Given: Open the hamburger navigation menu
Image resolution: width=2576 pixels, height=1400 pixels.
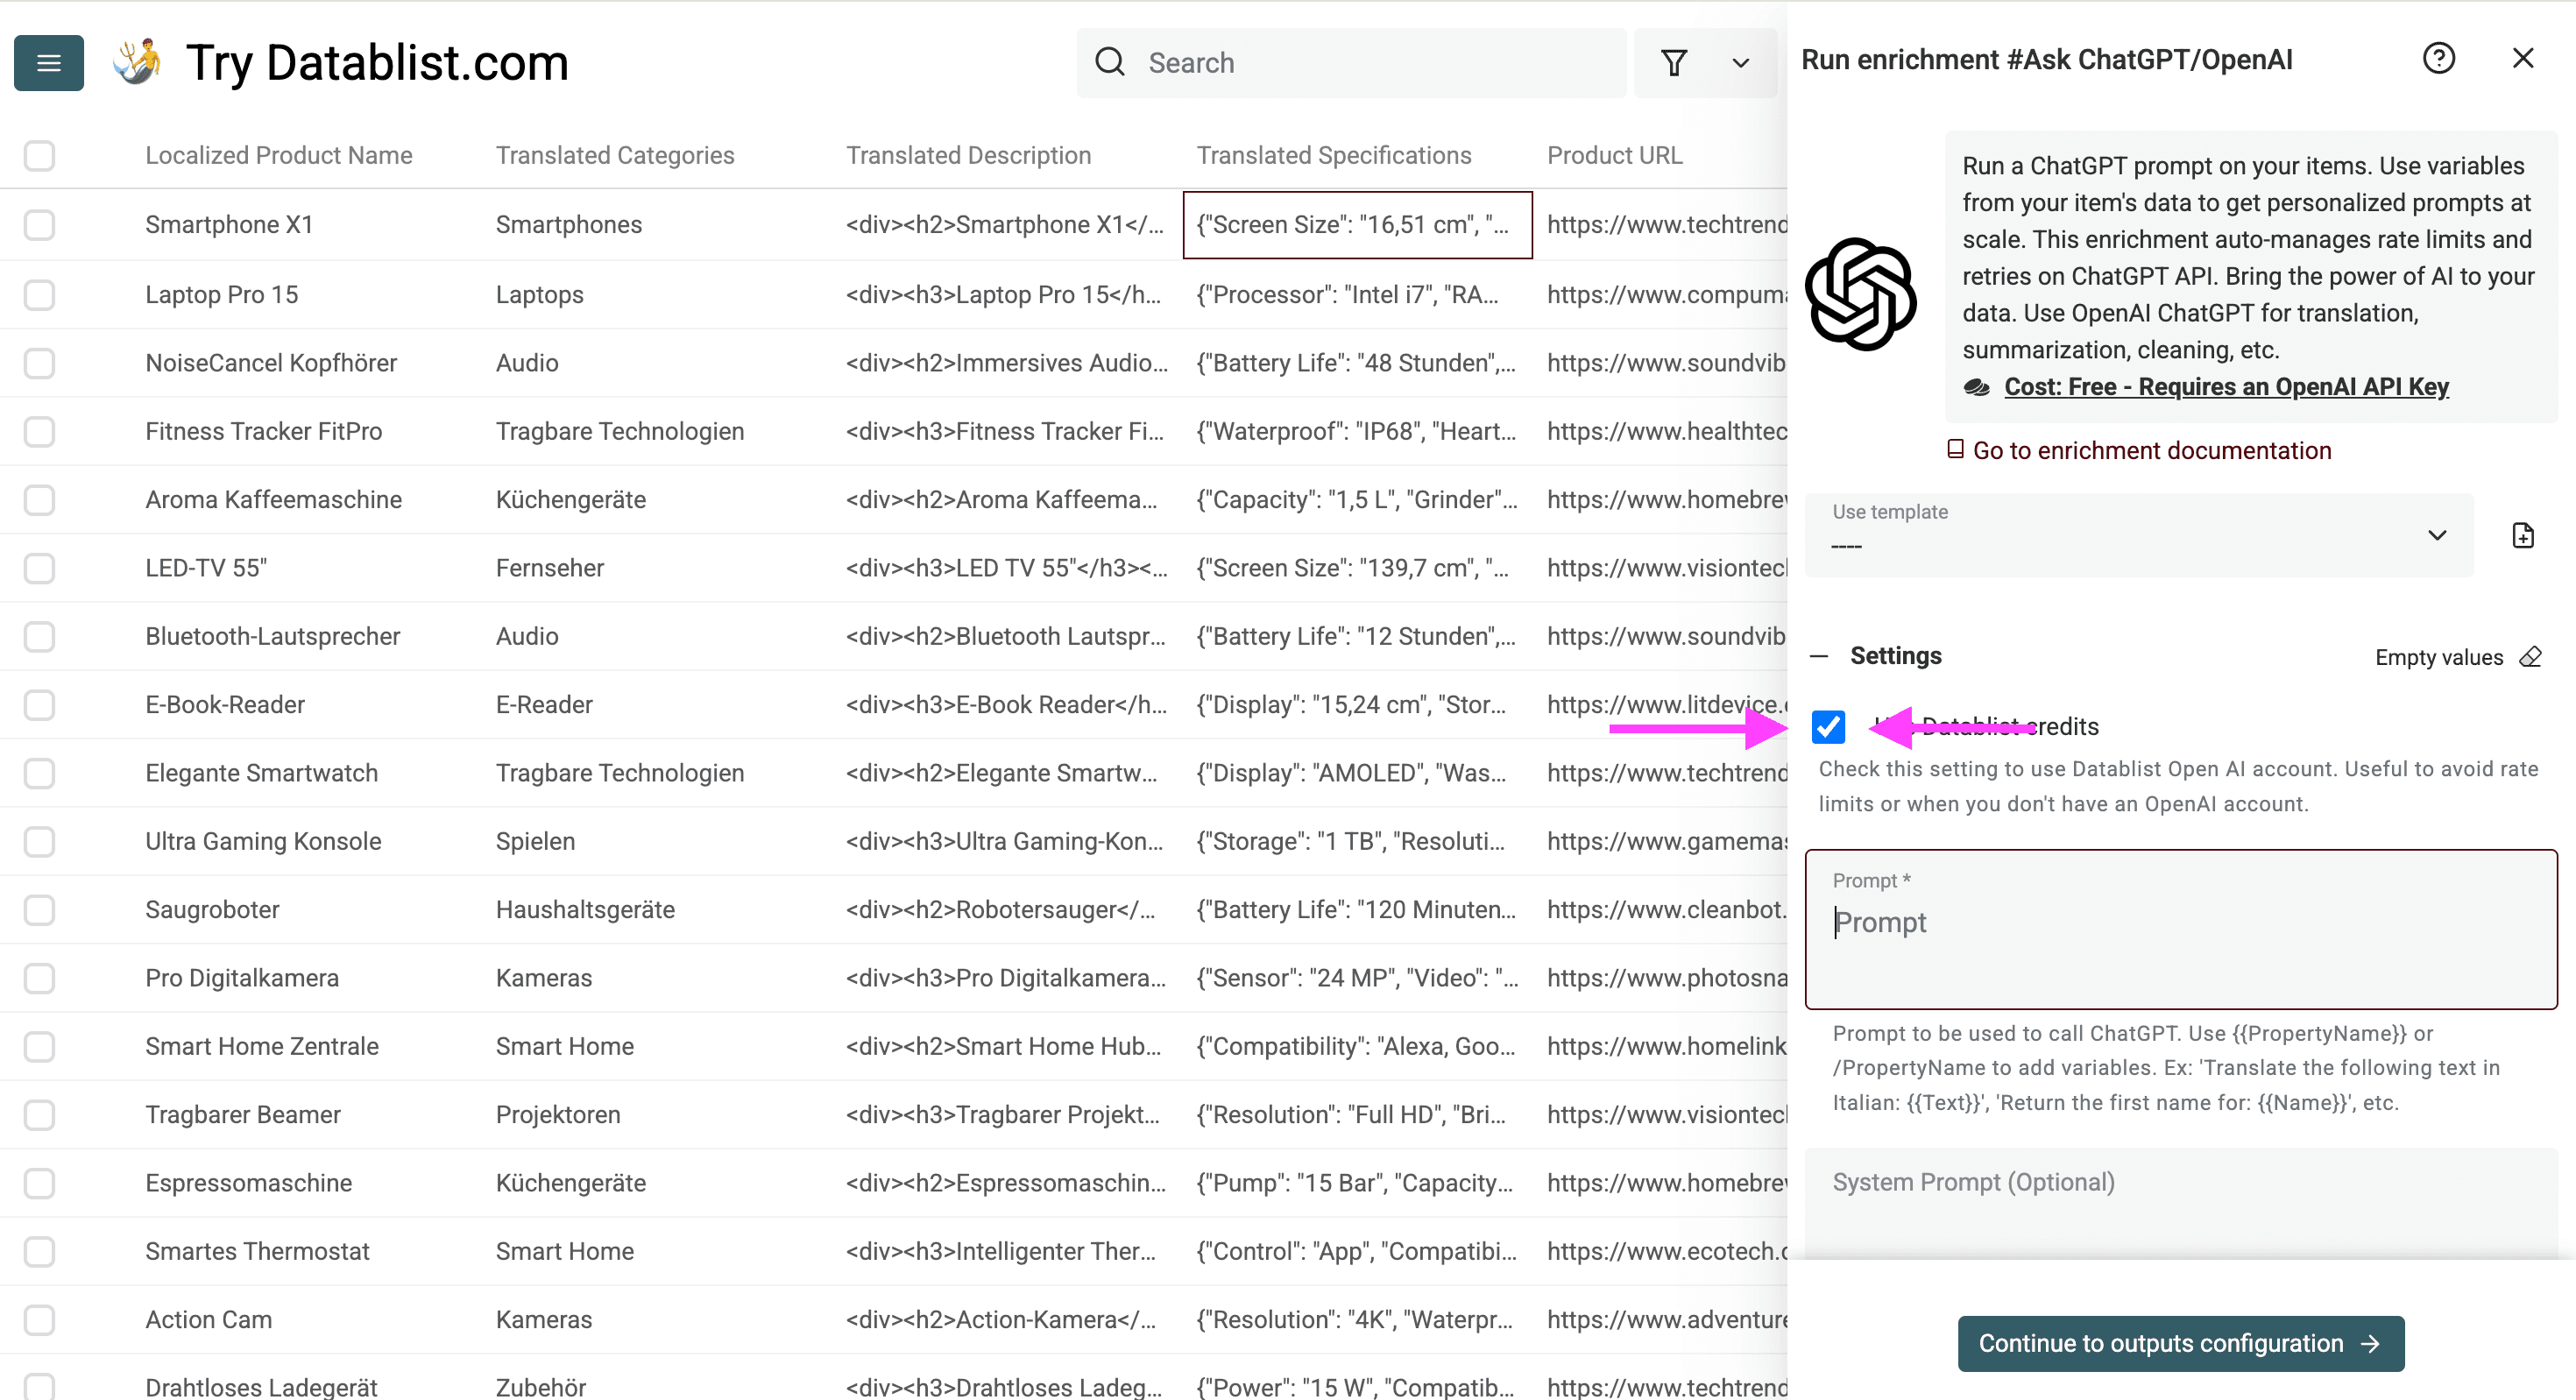Looking at the screenshot, I should pos(48,63).
